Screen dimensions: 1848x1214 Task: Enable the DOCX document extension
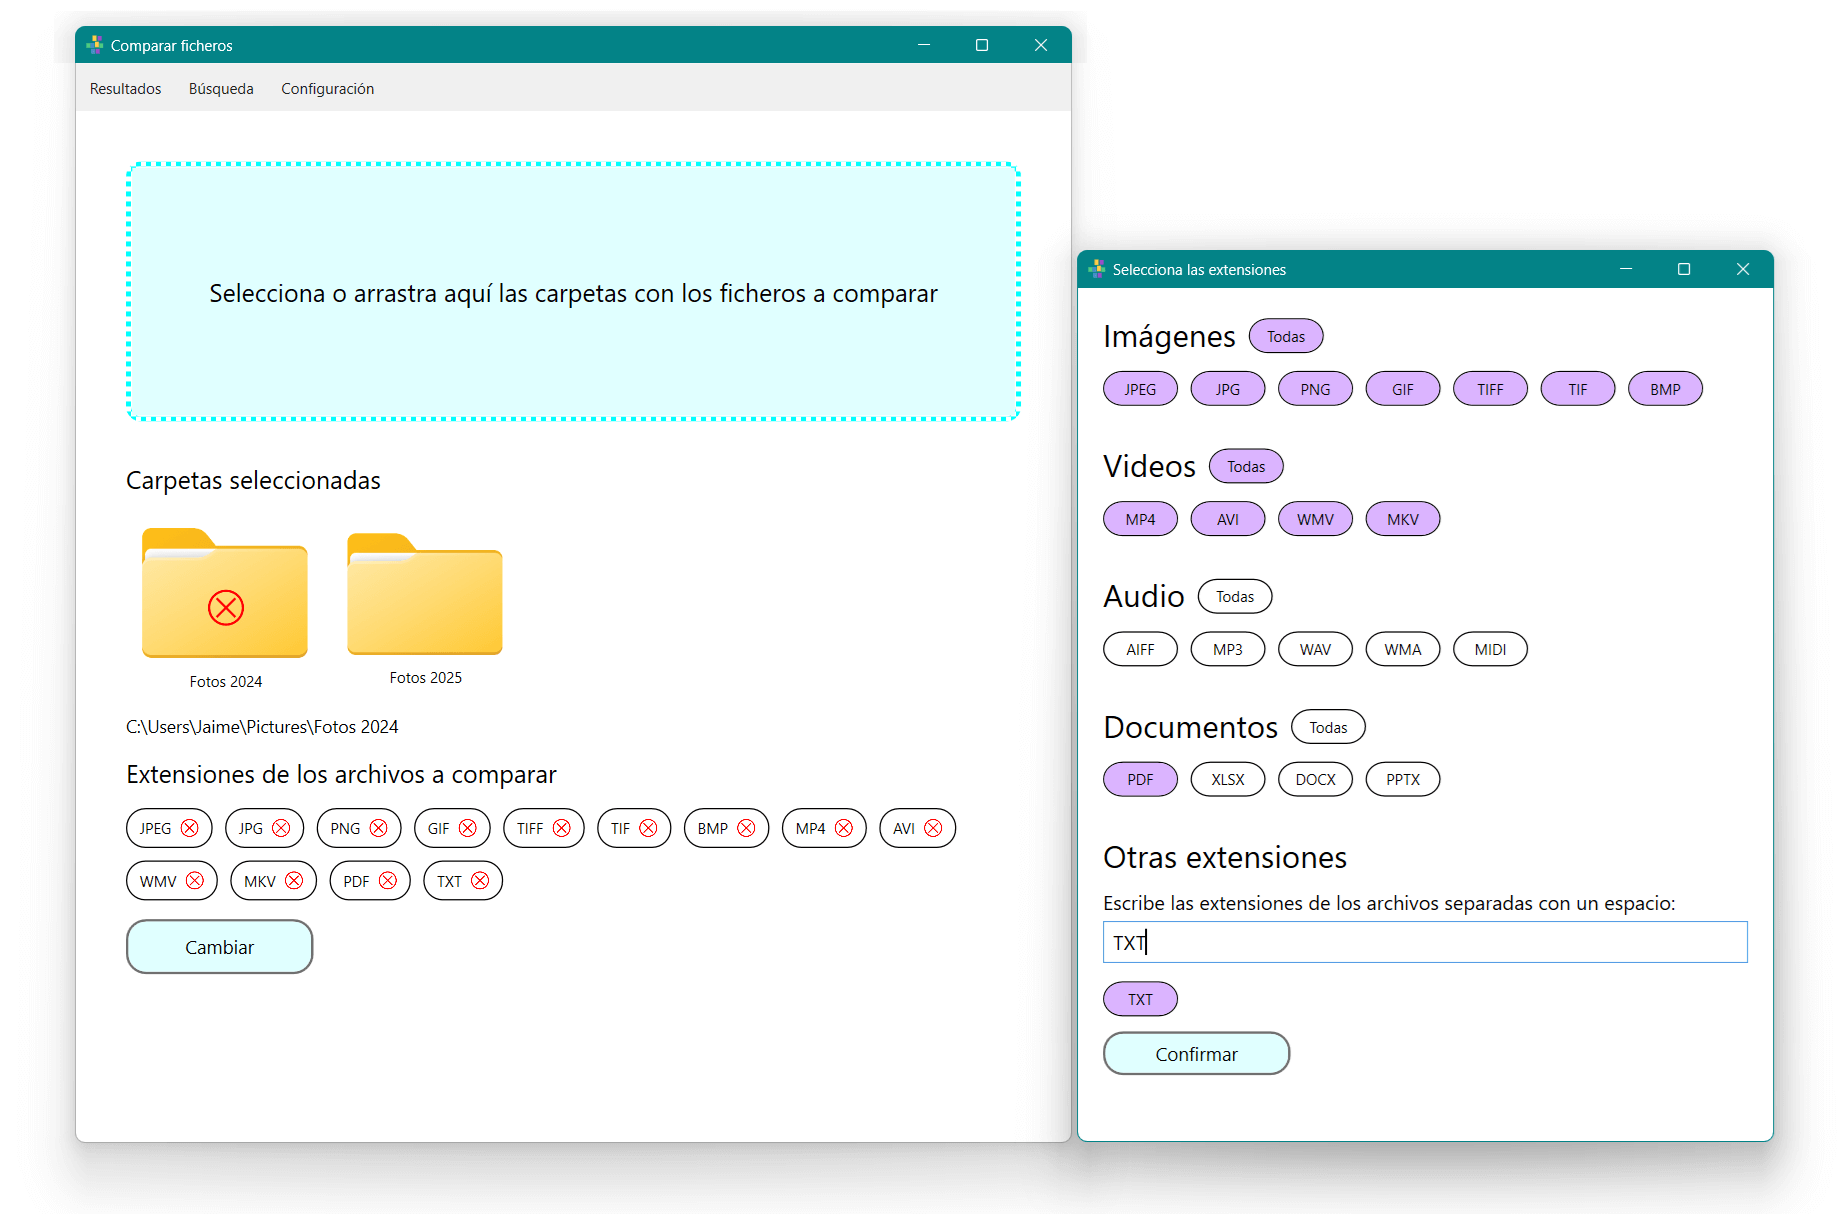point(1315,779)
